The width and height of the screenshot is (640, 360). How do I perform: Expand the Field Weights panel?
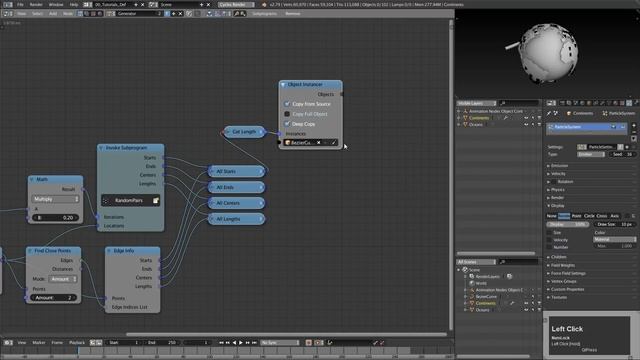click(x=563, y=265)
